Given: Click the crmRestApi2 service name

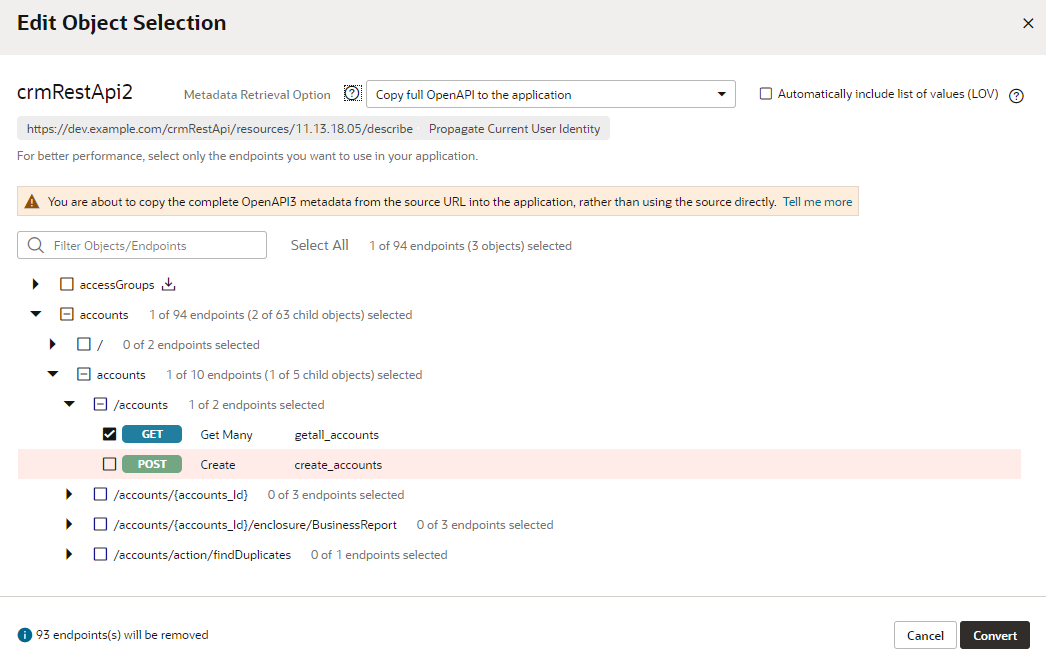Looking at the screenshot, I should click(75, 91).
